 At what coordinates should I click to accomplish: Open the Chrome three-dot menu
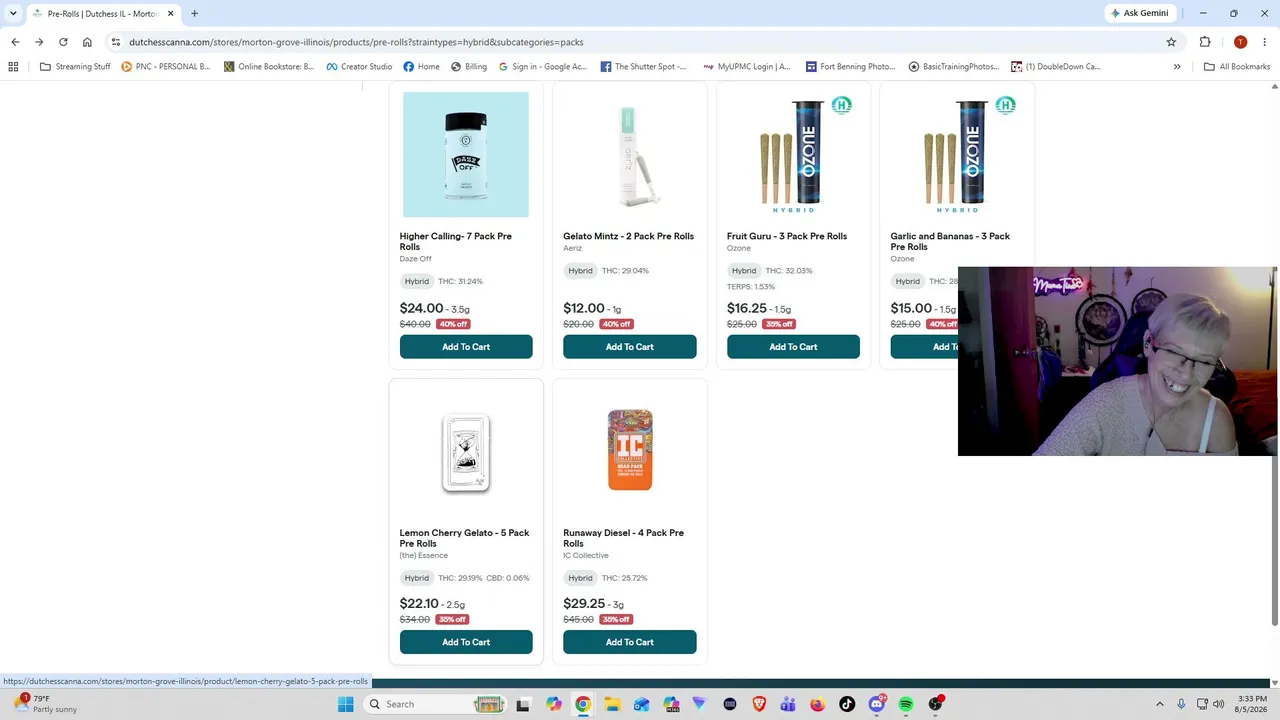click(x=1265, y=42)
